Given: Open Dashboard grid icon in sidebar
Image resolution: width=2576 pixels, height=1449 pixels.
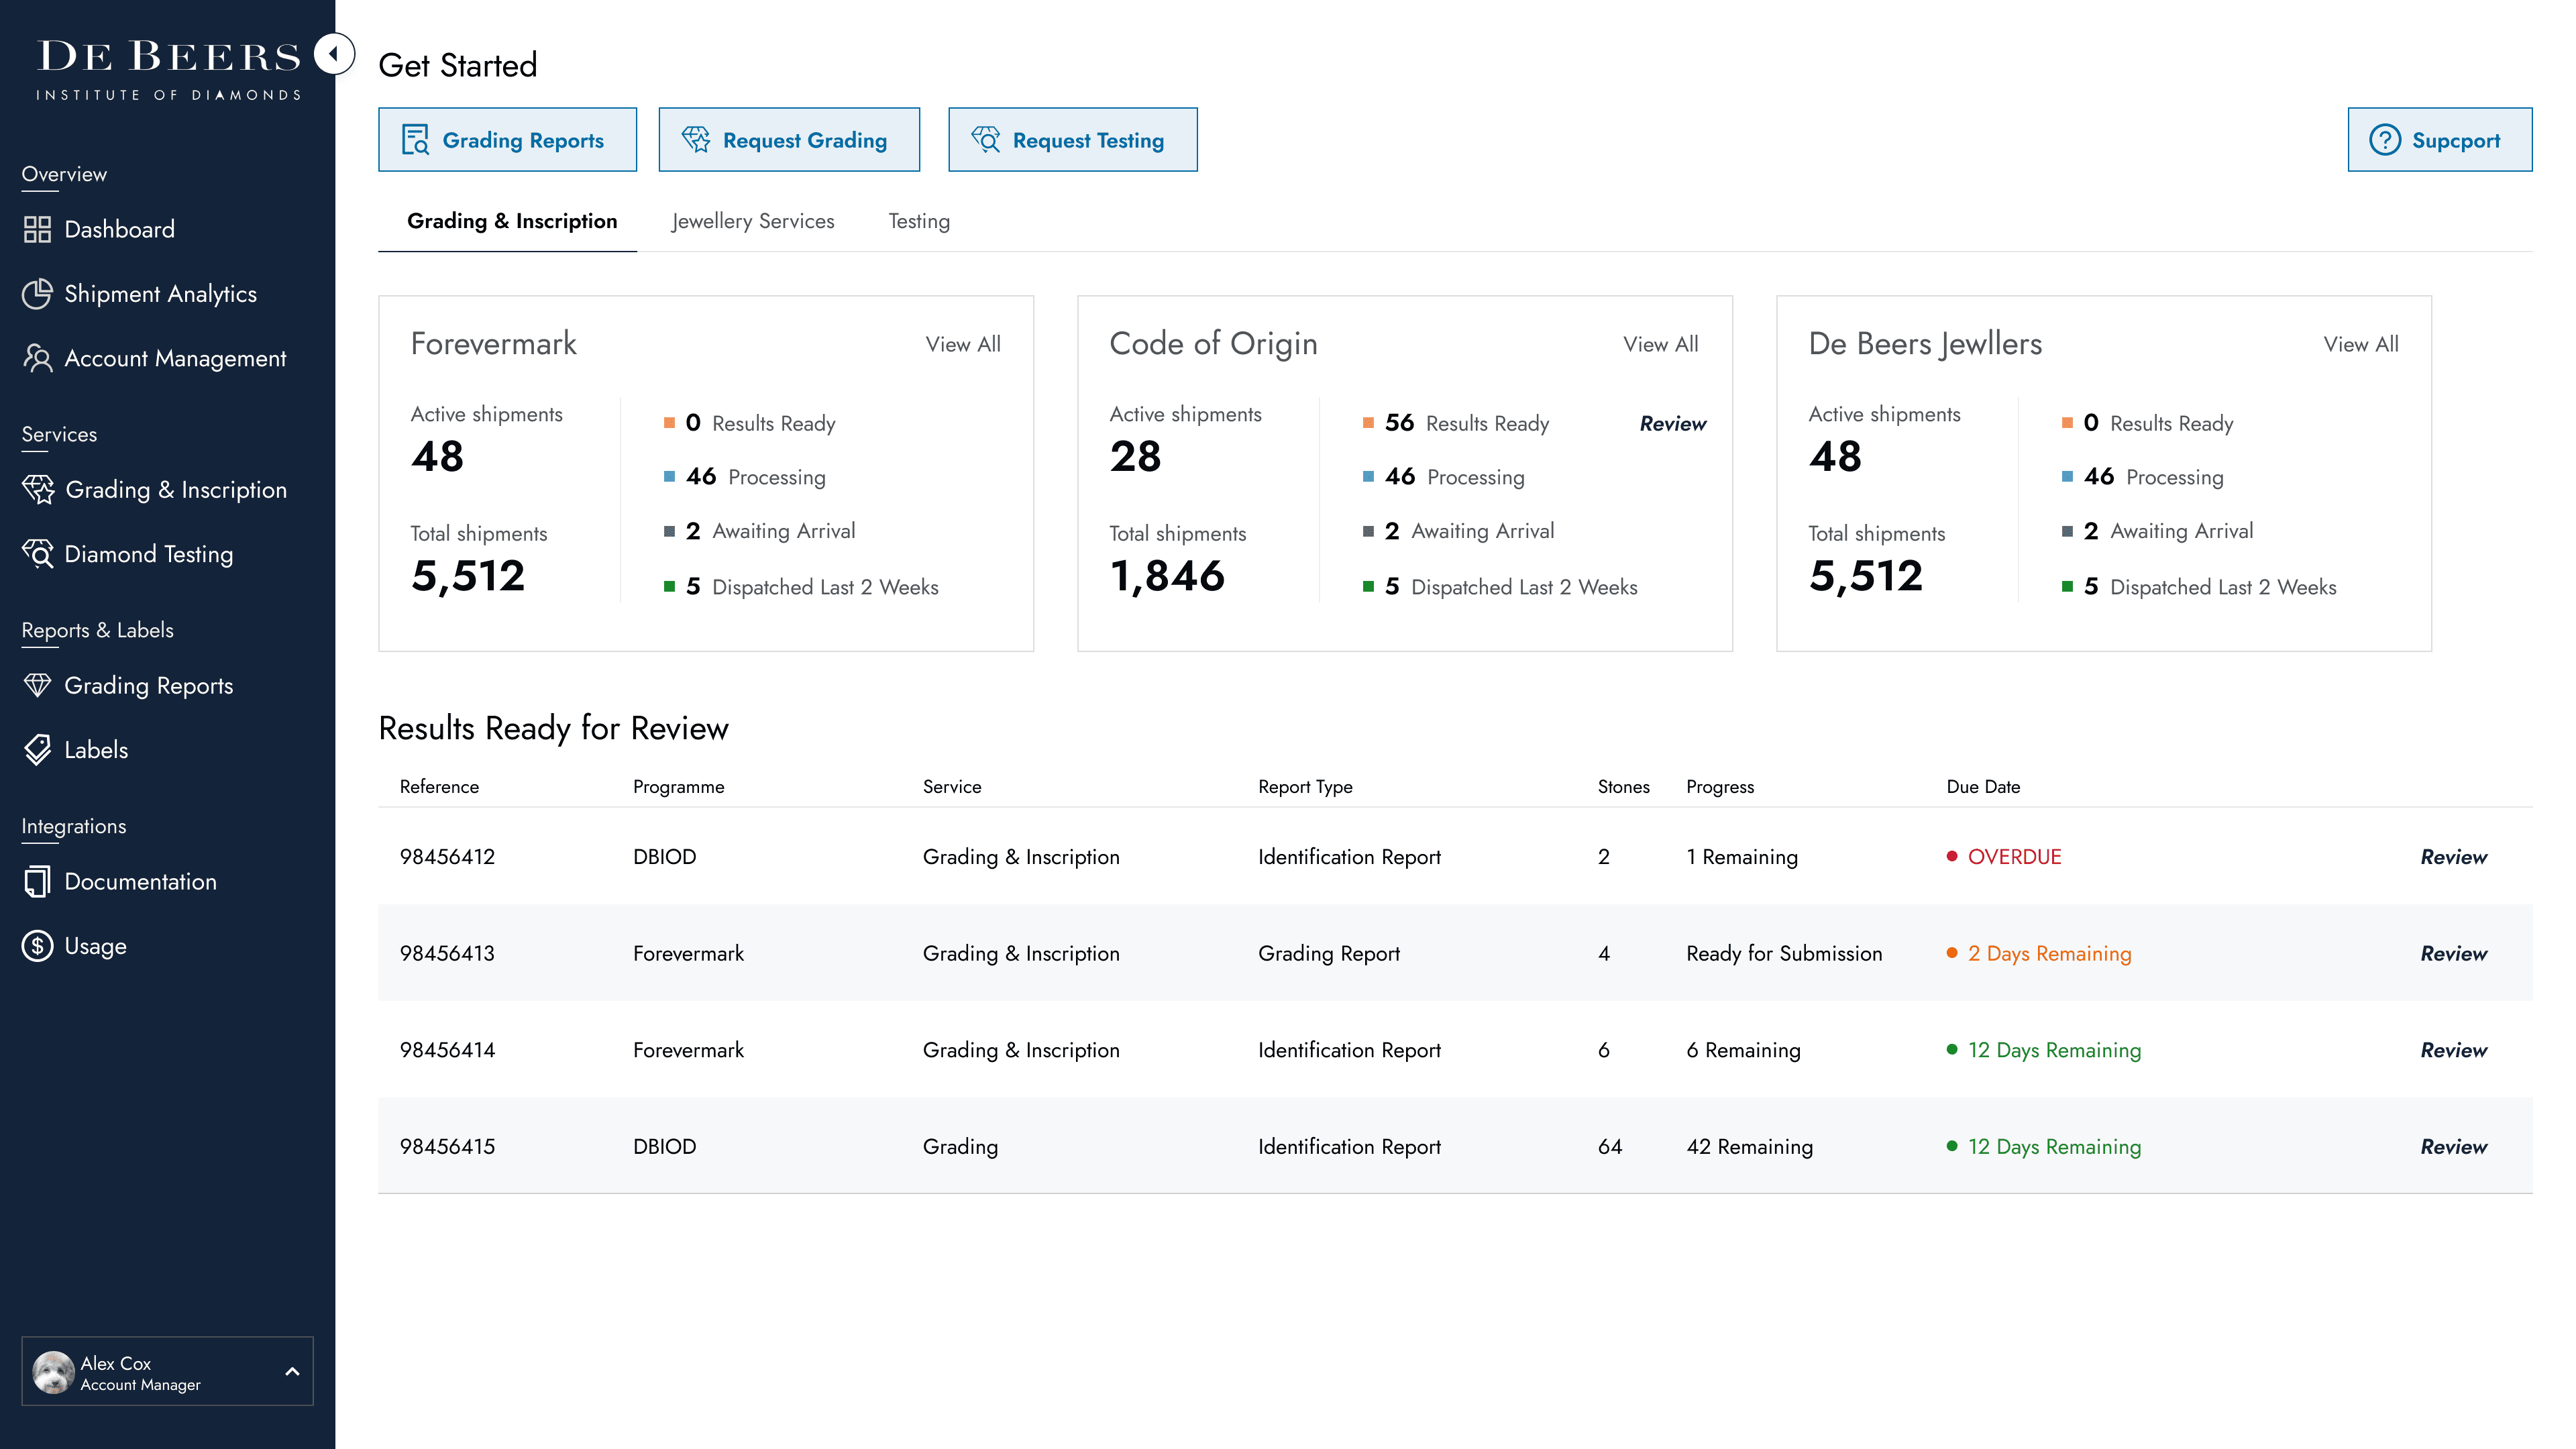Looking at the screenshot, I should click(x=37, y=230).
